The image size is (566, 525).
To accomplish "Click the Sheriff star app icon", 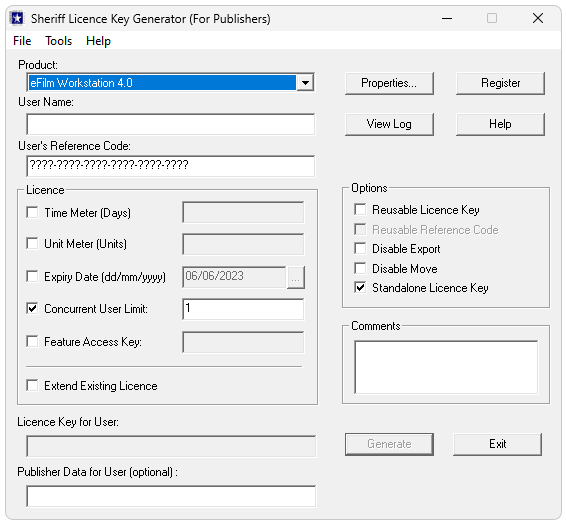I will (17, 18).
